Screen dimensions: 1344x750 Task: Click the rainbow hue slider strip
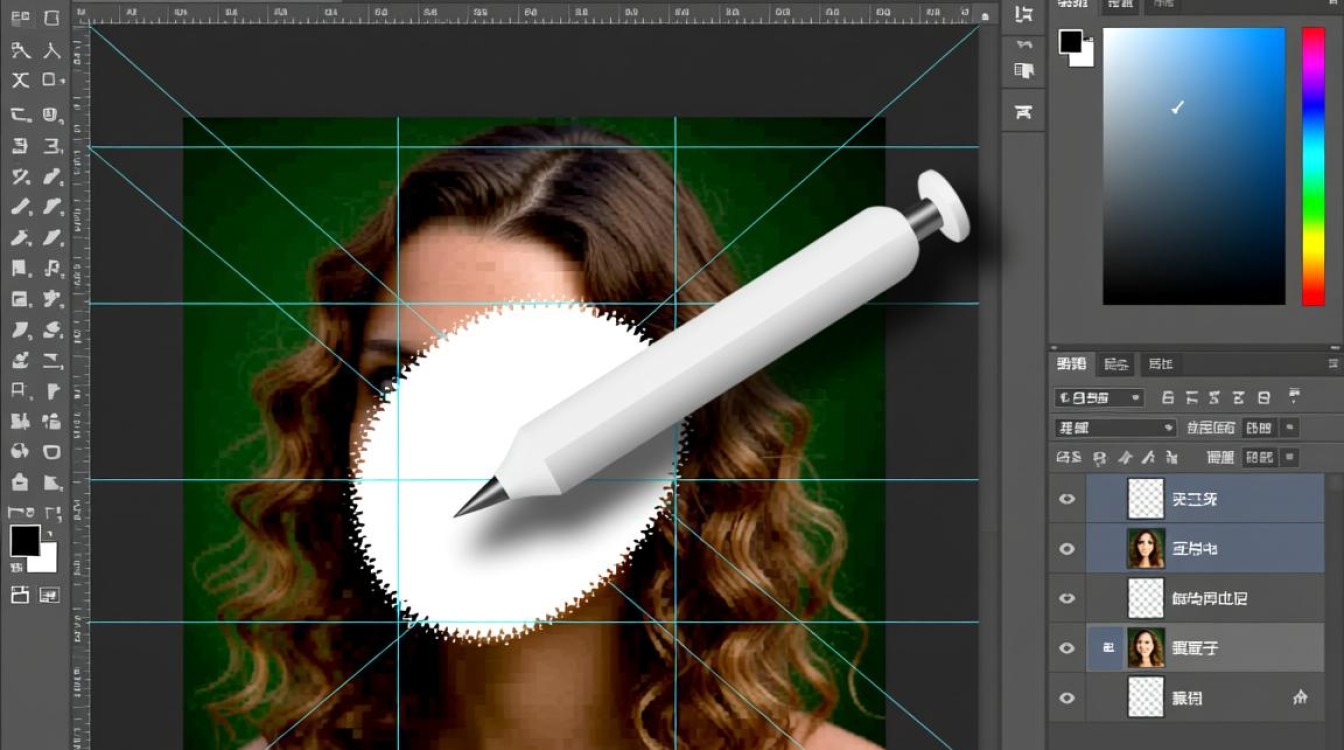coord(1313,166)
